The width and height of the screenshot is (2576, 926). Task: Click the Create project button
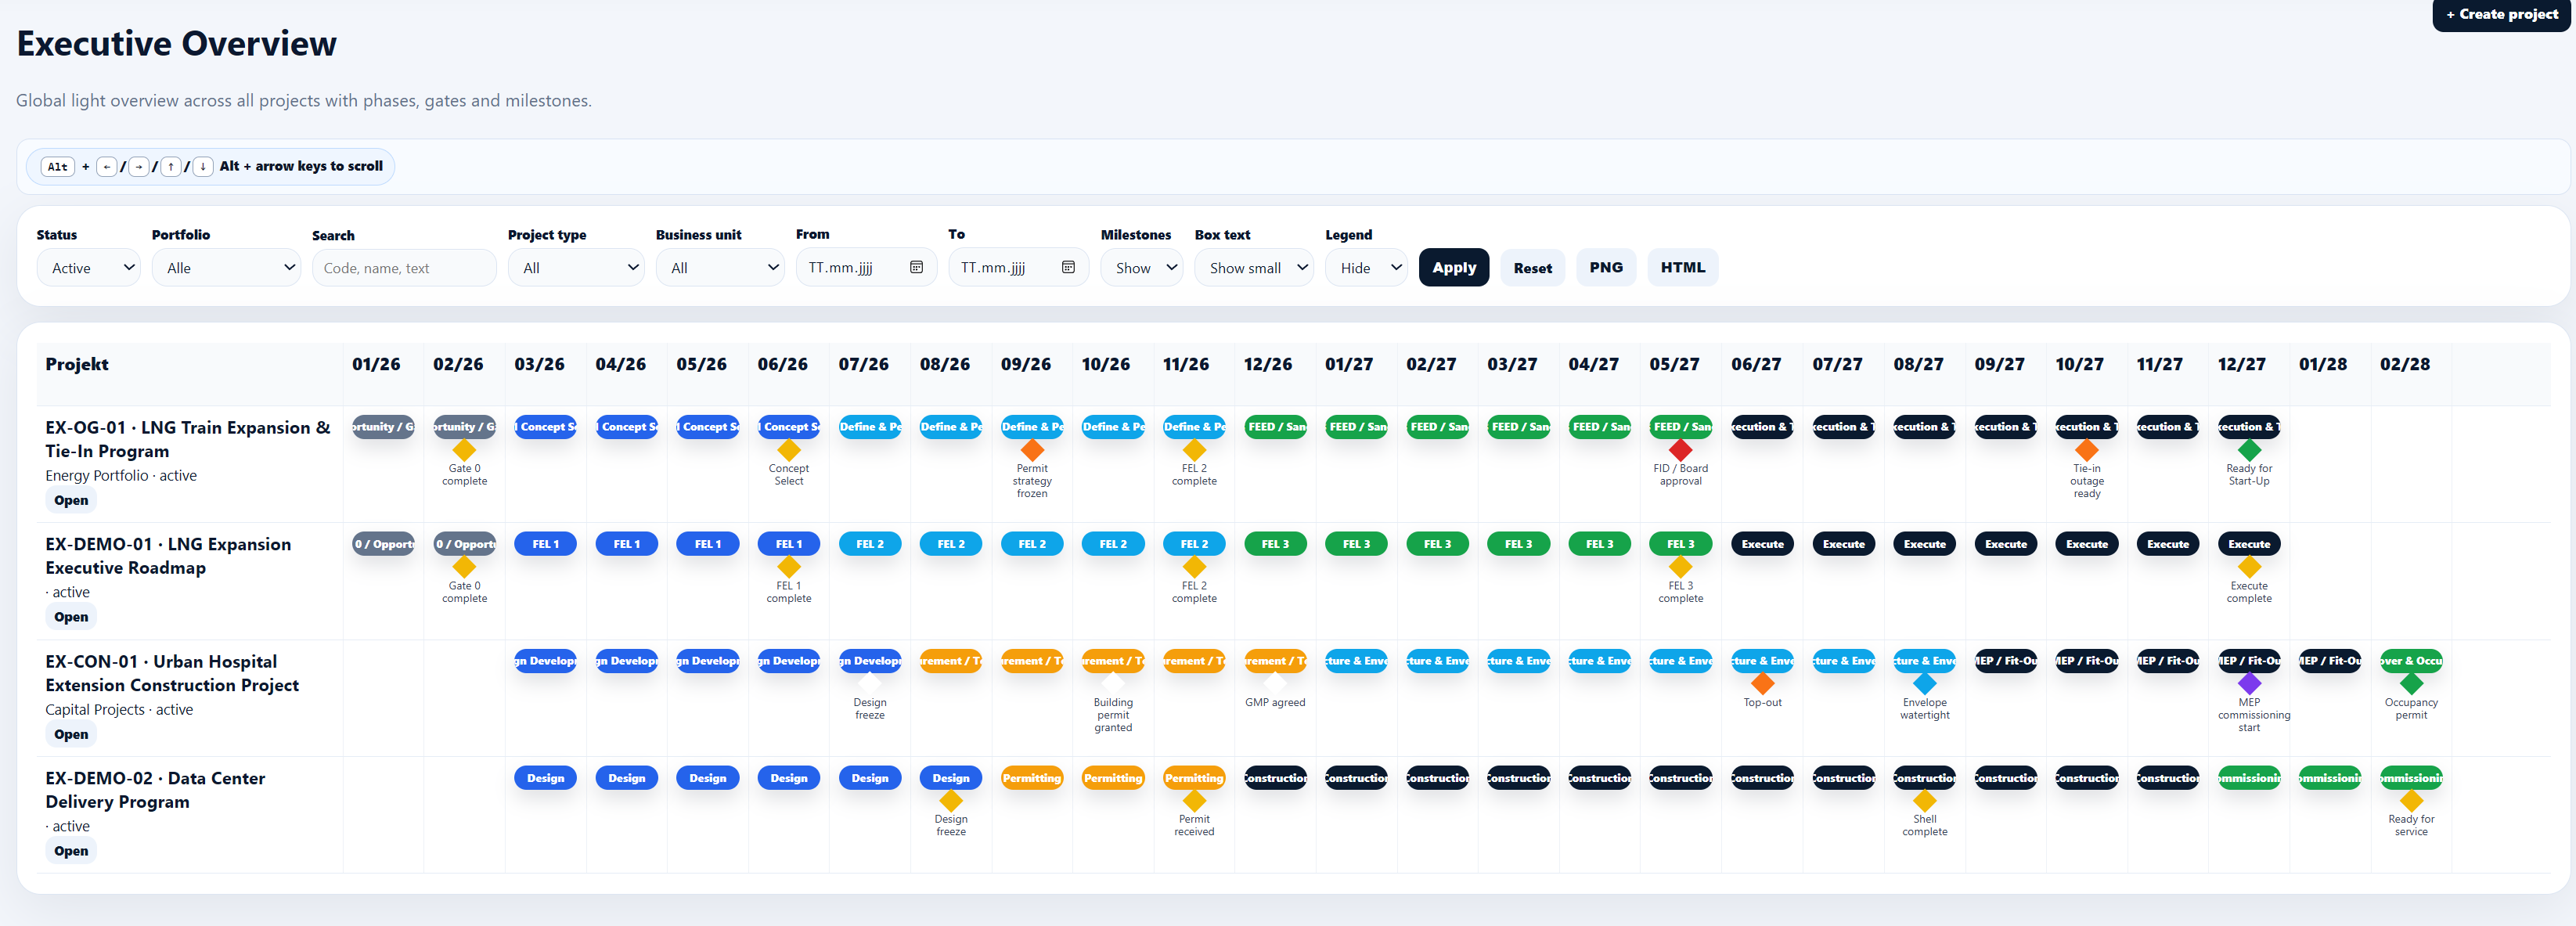(2501, 15)
